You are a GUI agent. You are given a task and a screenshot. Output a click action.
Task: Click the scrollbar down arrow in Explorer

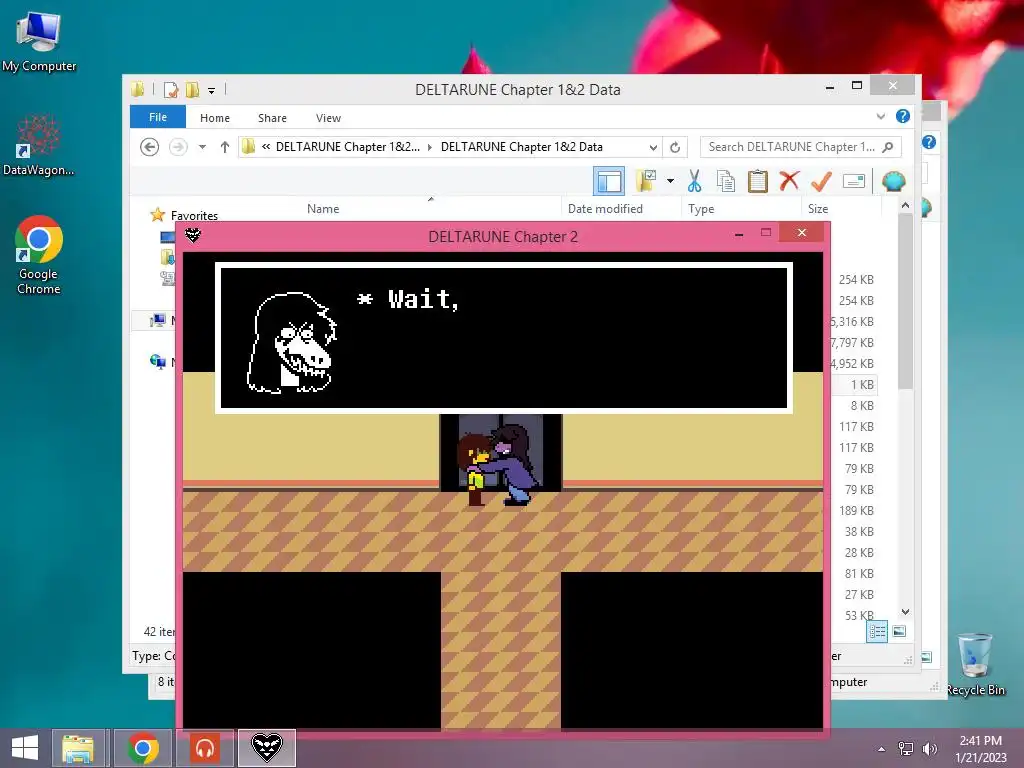pyautogui.click(x=905, y=612)
